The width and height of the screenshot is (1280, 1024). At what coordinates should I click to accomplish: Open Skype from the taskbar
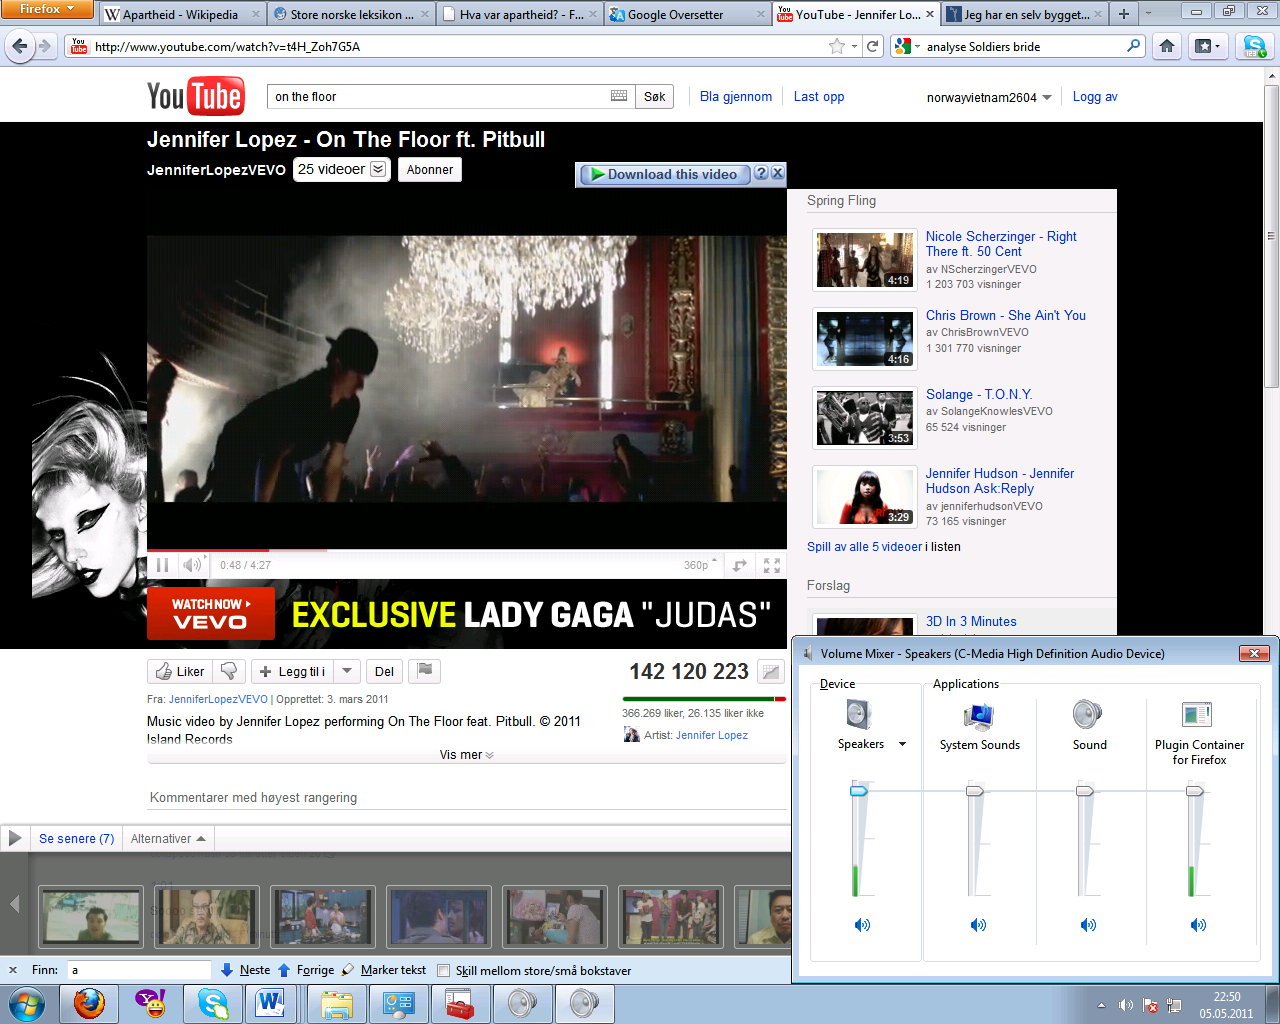212,1003
